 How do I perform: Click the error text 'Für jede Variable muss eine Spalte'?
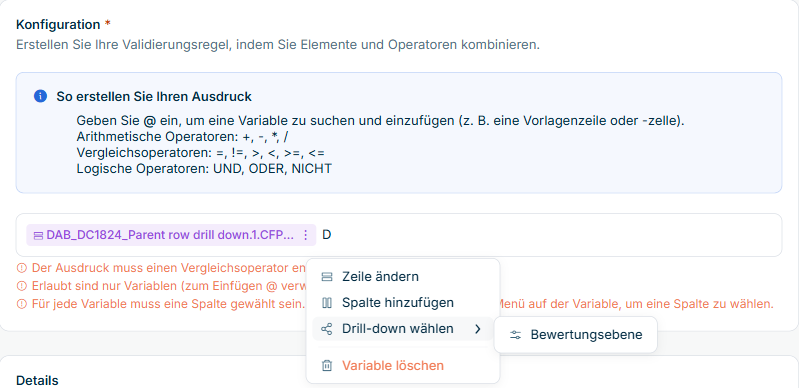(x=169, y=304)
